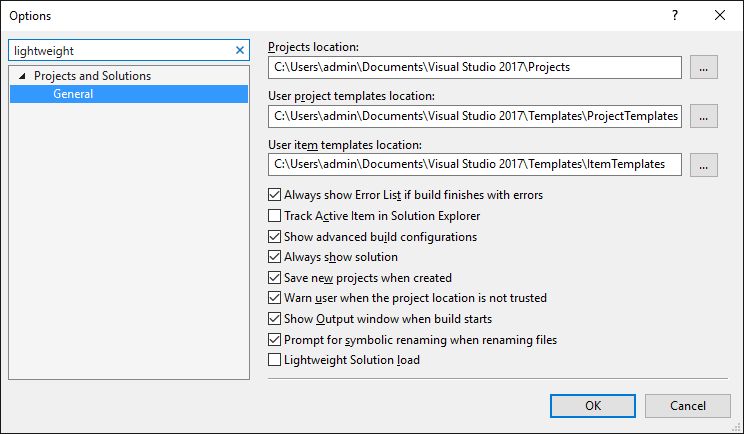
Task: Select the Projects and Solutions category
Action: [x=92, y=76]
